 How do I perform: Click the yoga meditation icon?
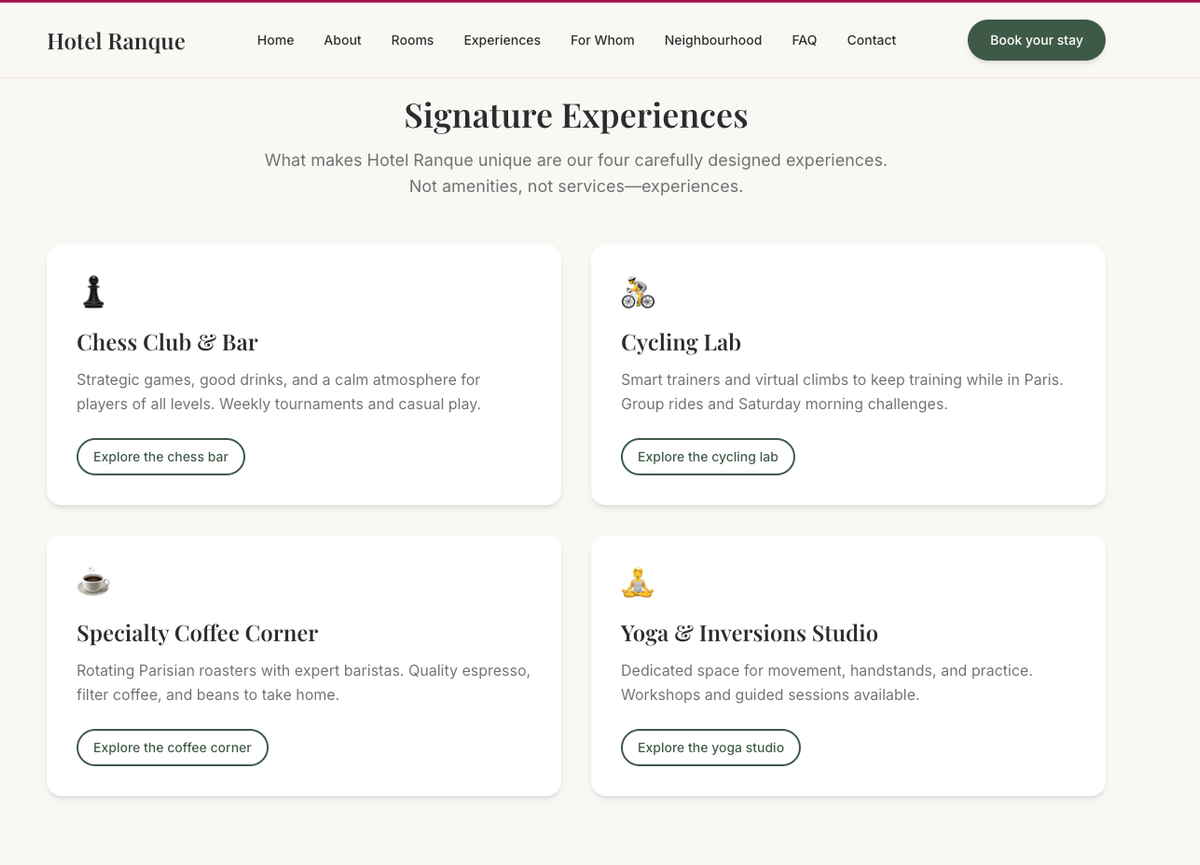(x=637, y=581)
